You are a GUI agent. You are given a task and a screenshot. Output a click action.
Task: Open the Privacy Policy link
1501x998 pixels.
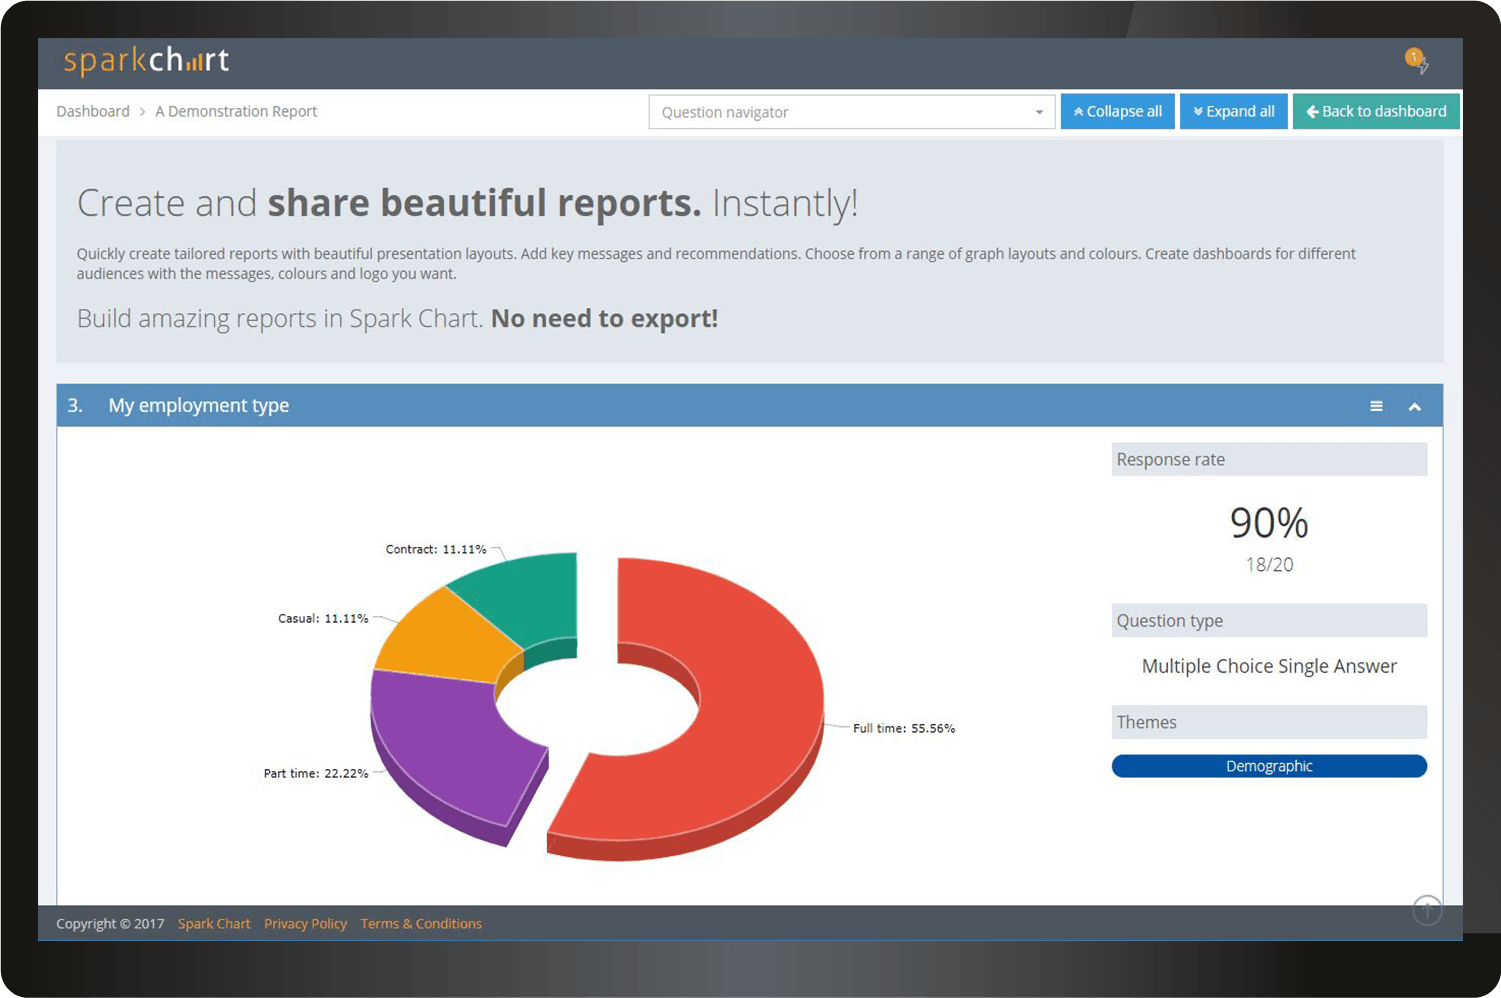click(x=305, y=924)
